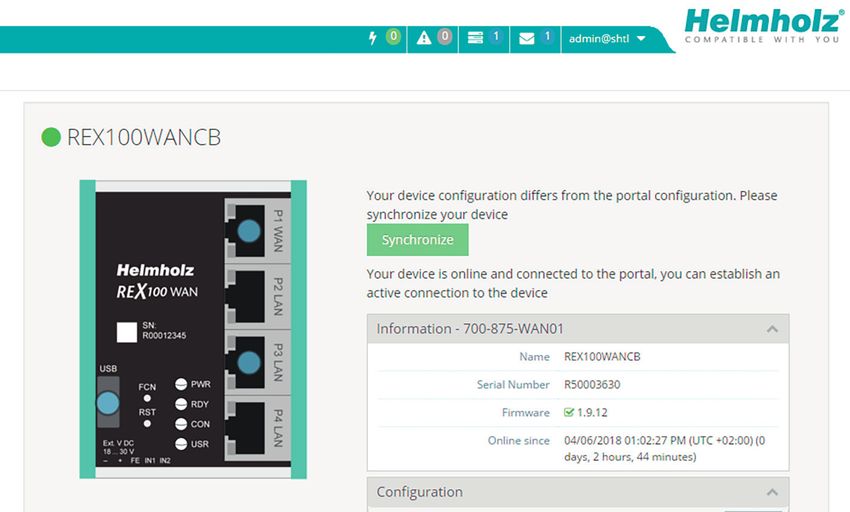This screenshot has height=512, width=850.
Task: Click the PWR LED indicator
Action: [x=181, y=384]
